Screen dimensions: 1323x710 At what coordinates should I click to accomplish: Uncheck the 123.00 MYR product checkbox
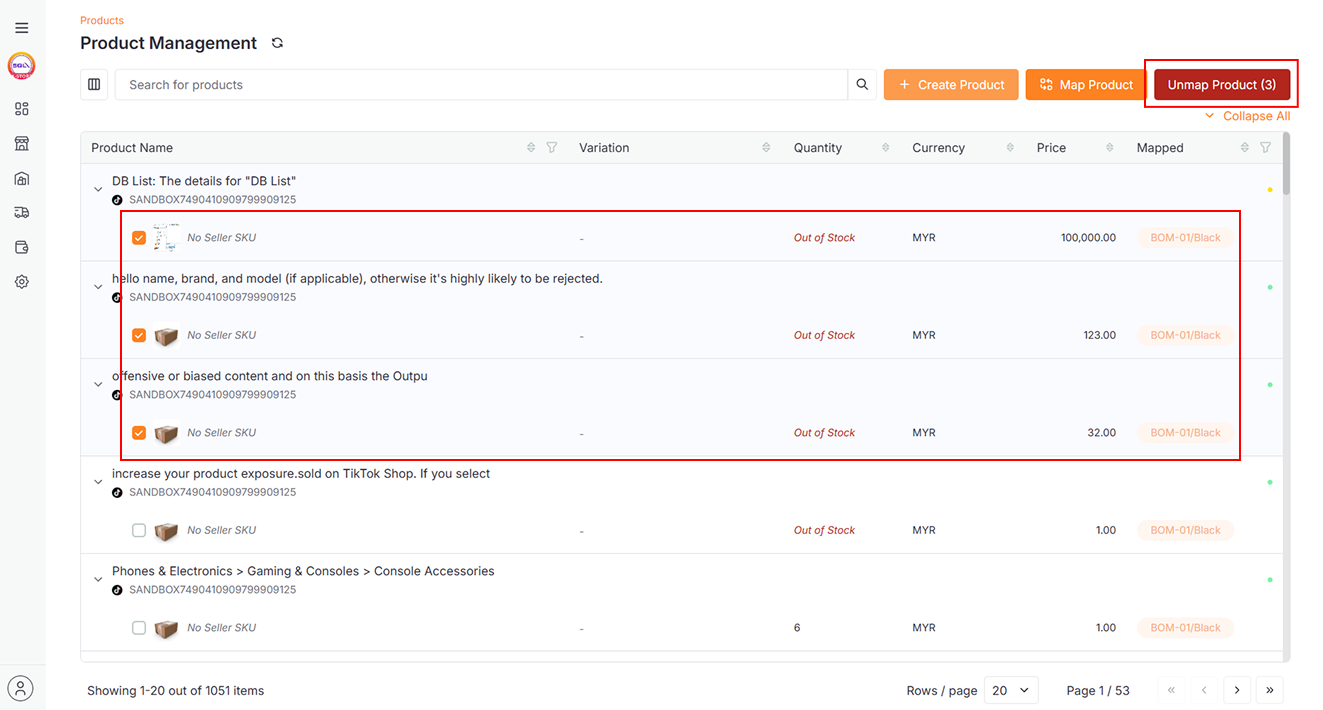pyautogui.click(x=139, y=335)
